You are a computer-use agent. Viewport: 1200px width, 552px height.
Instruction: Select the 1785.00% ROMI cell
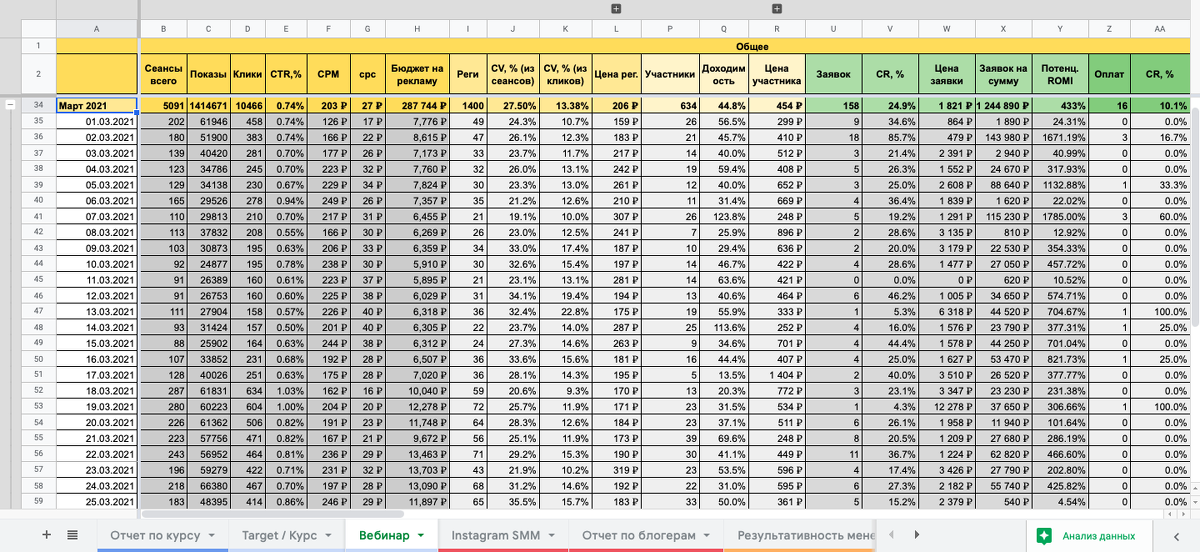click(x=1061, y=216)
